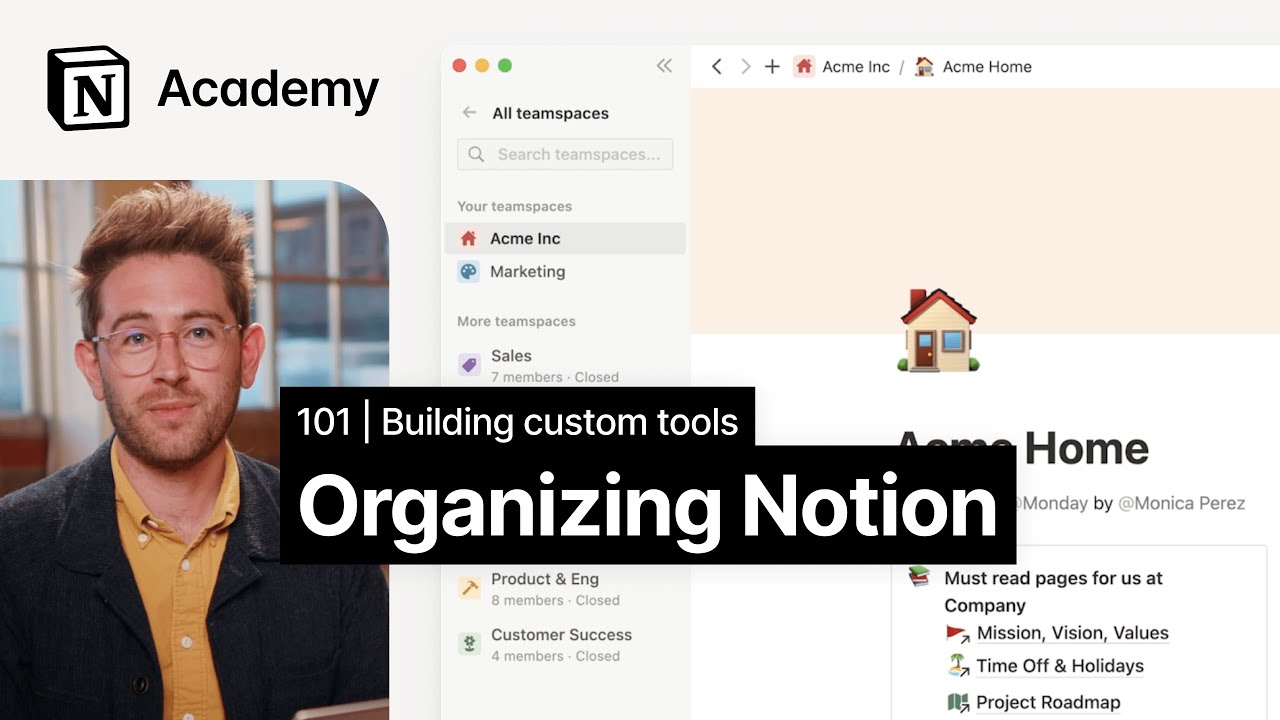The width and height of the screenshot is (1280, 720).
Task: Click the large house page icon
Action: 938,331
